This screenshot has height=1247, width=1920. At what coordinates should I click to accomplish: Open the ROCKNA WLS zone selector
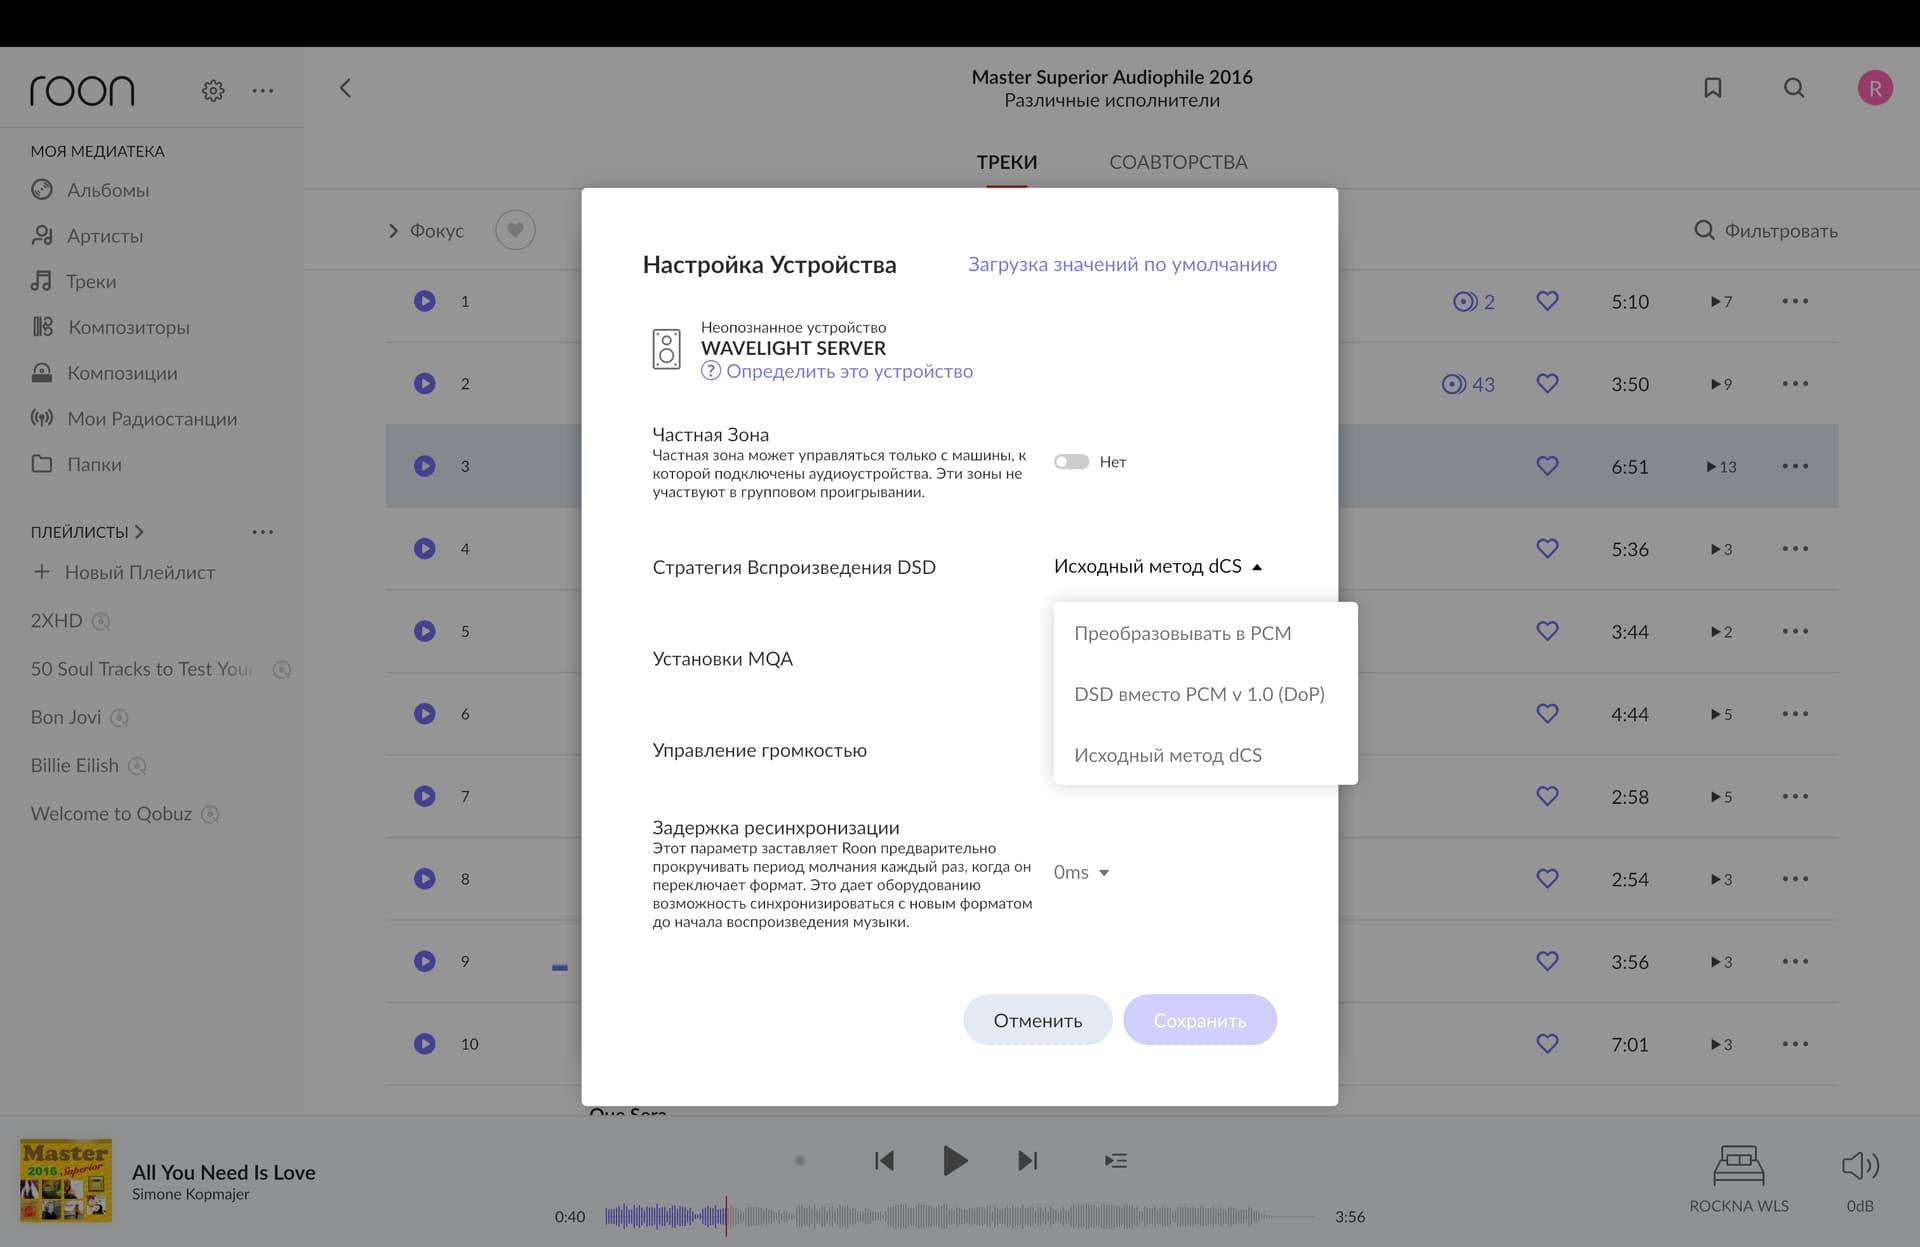click(x=1739, y=1179)
